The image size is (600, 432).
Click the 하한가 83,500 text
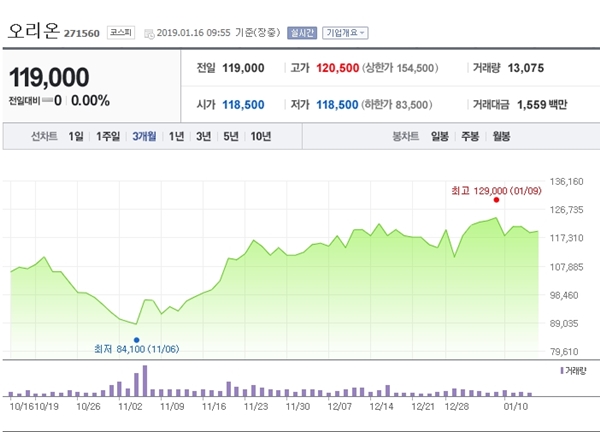[x=397, y=104]
